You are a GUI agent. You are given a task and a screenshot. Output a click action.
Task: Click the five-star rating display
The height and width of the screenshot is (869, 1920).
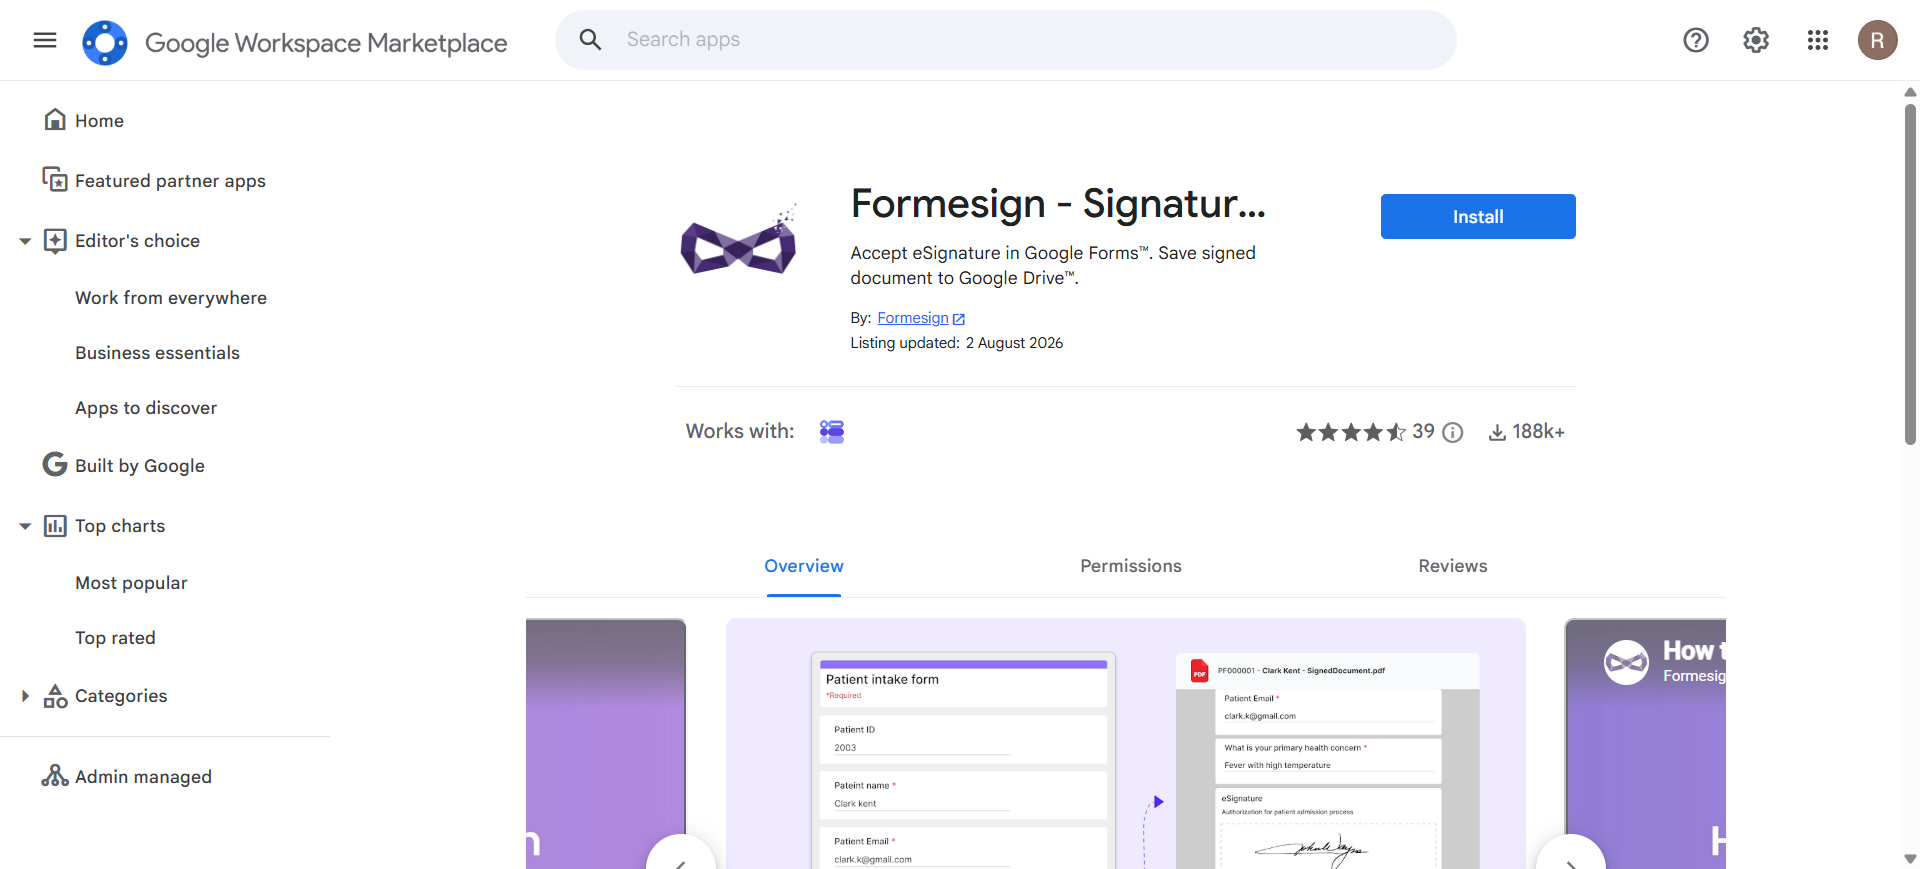1351,432
